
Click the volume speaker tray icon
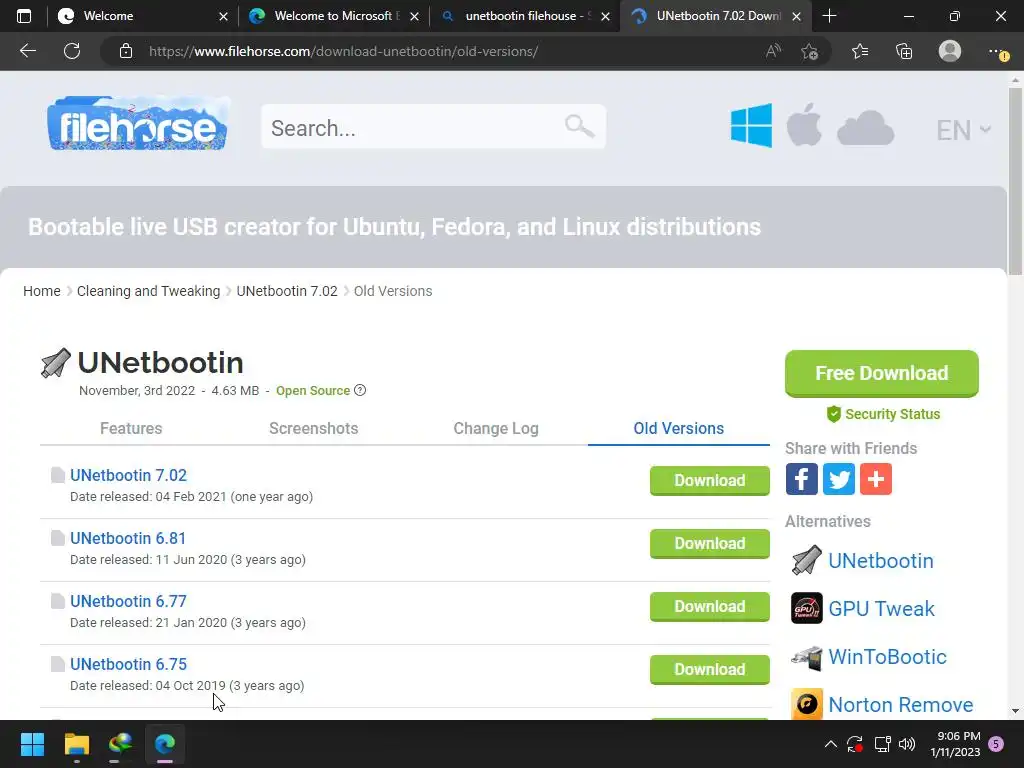[906, 744]
